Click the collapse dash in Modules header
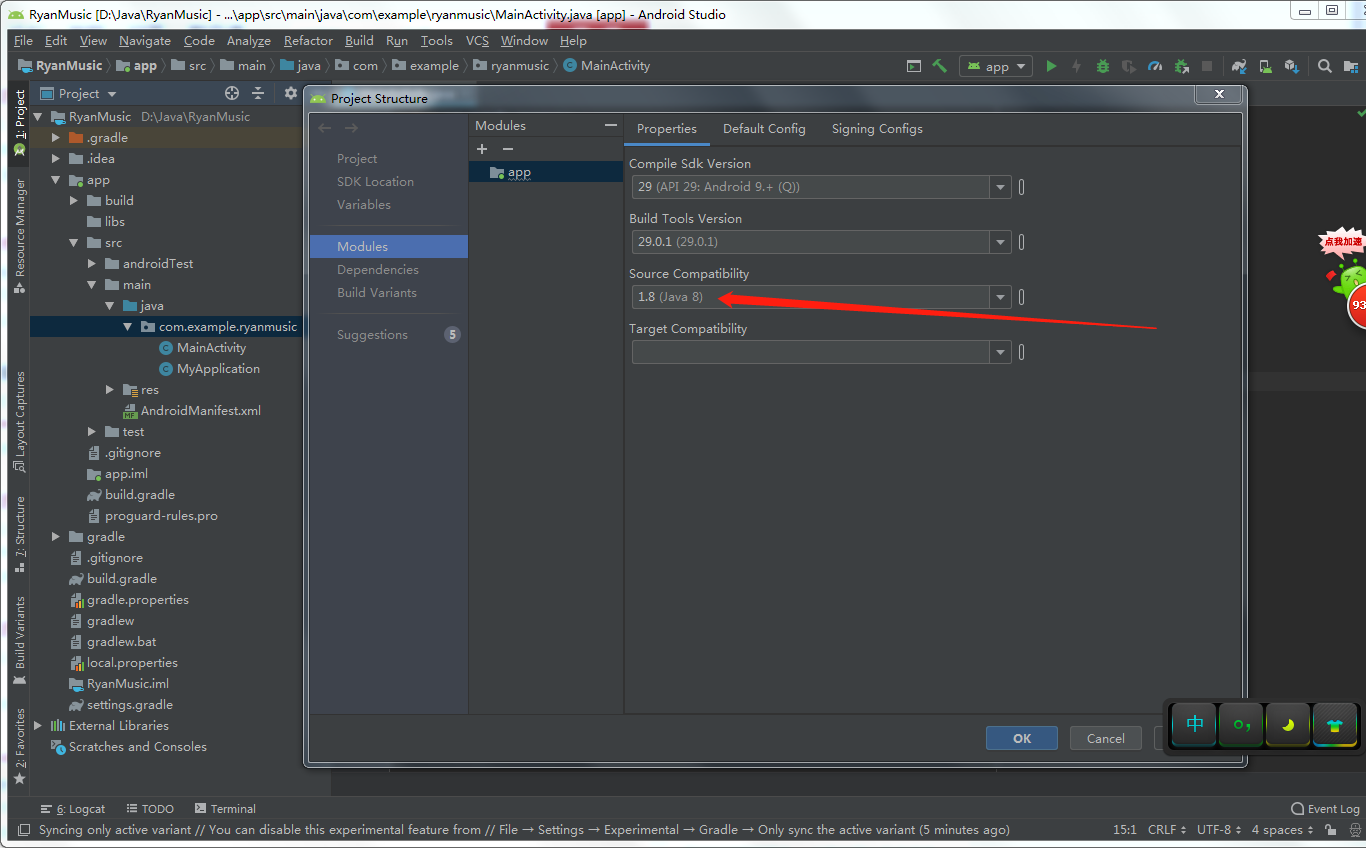The image size is (1366, 848). (611, 125)
